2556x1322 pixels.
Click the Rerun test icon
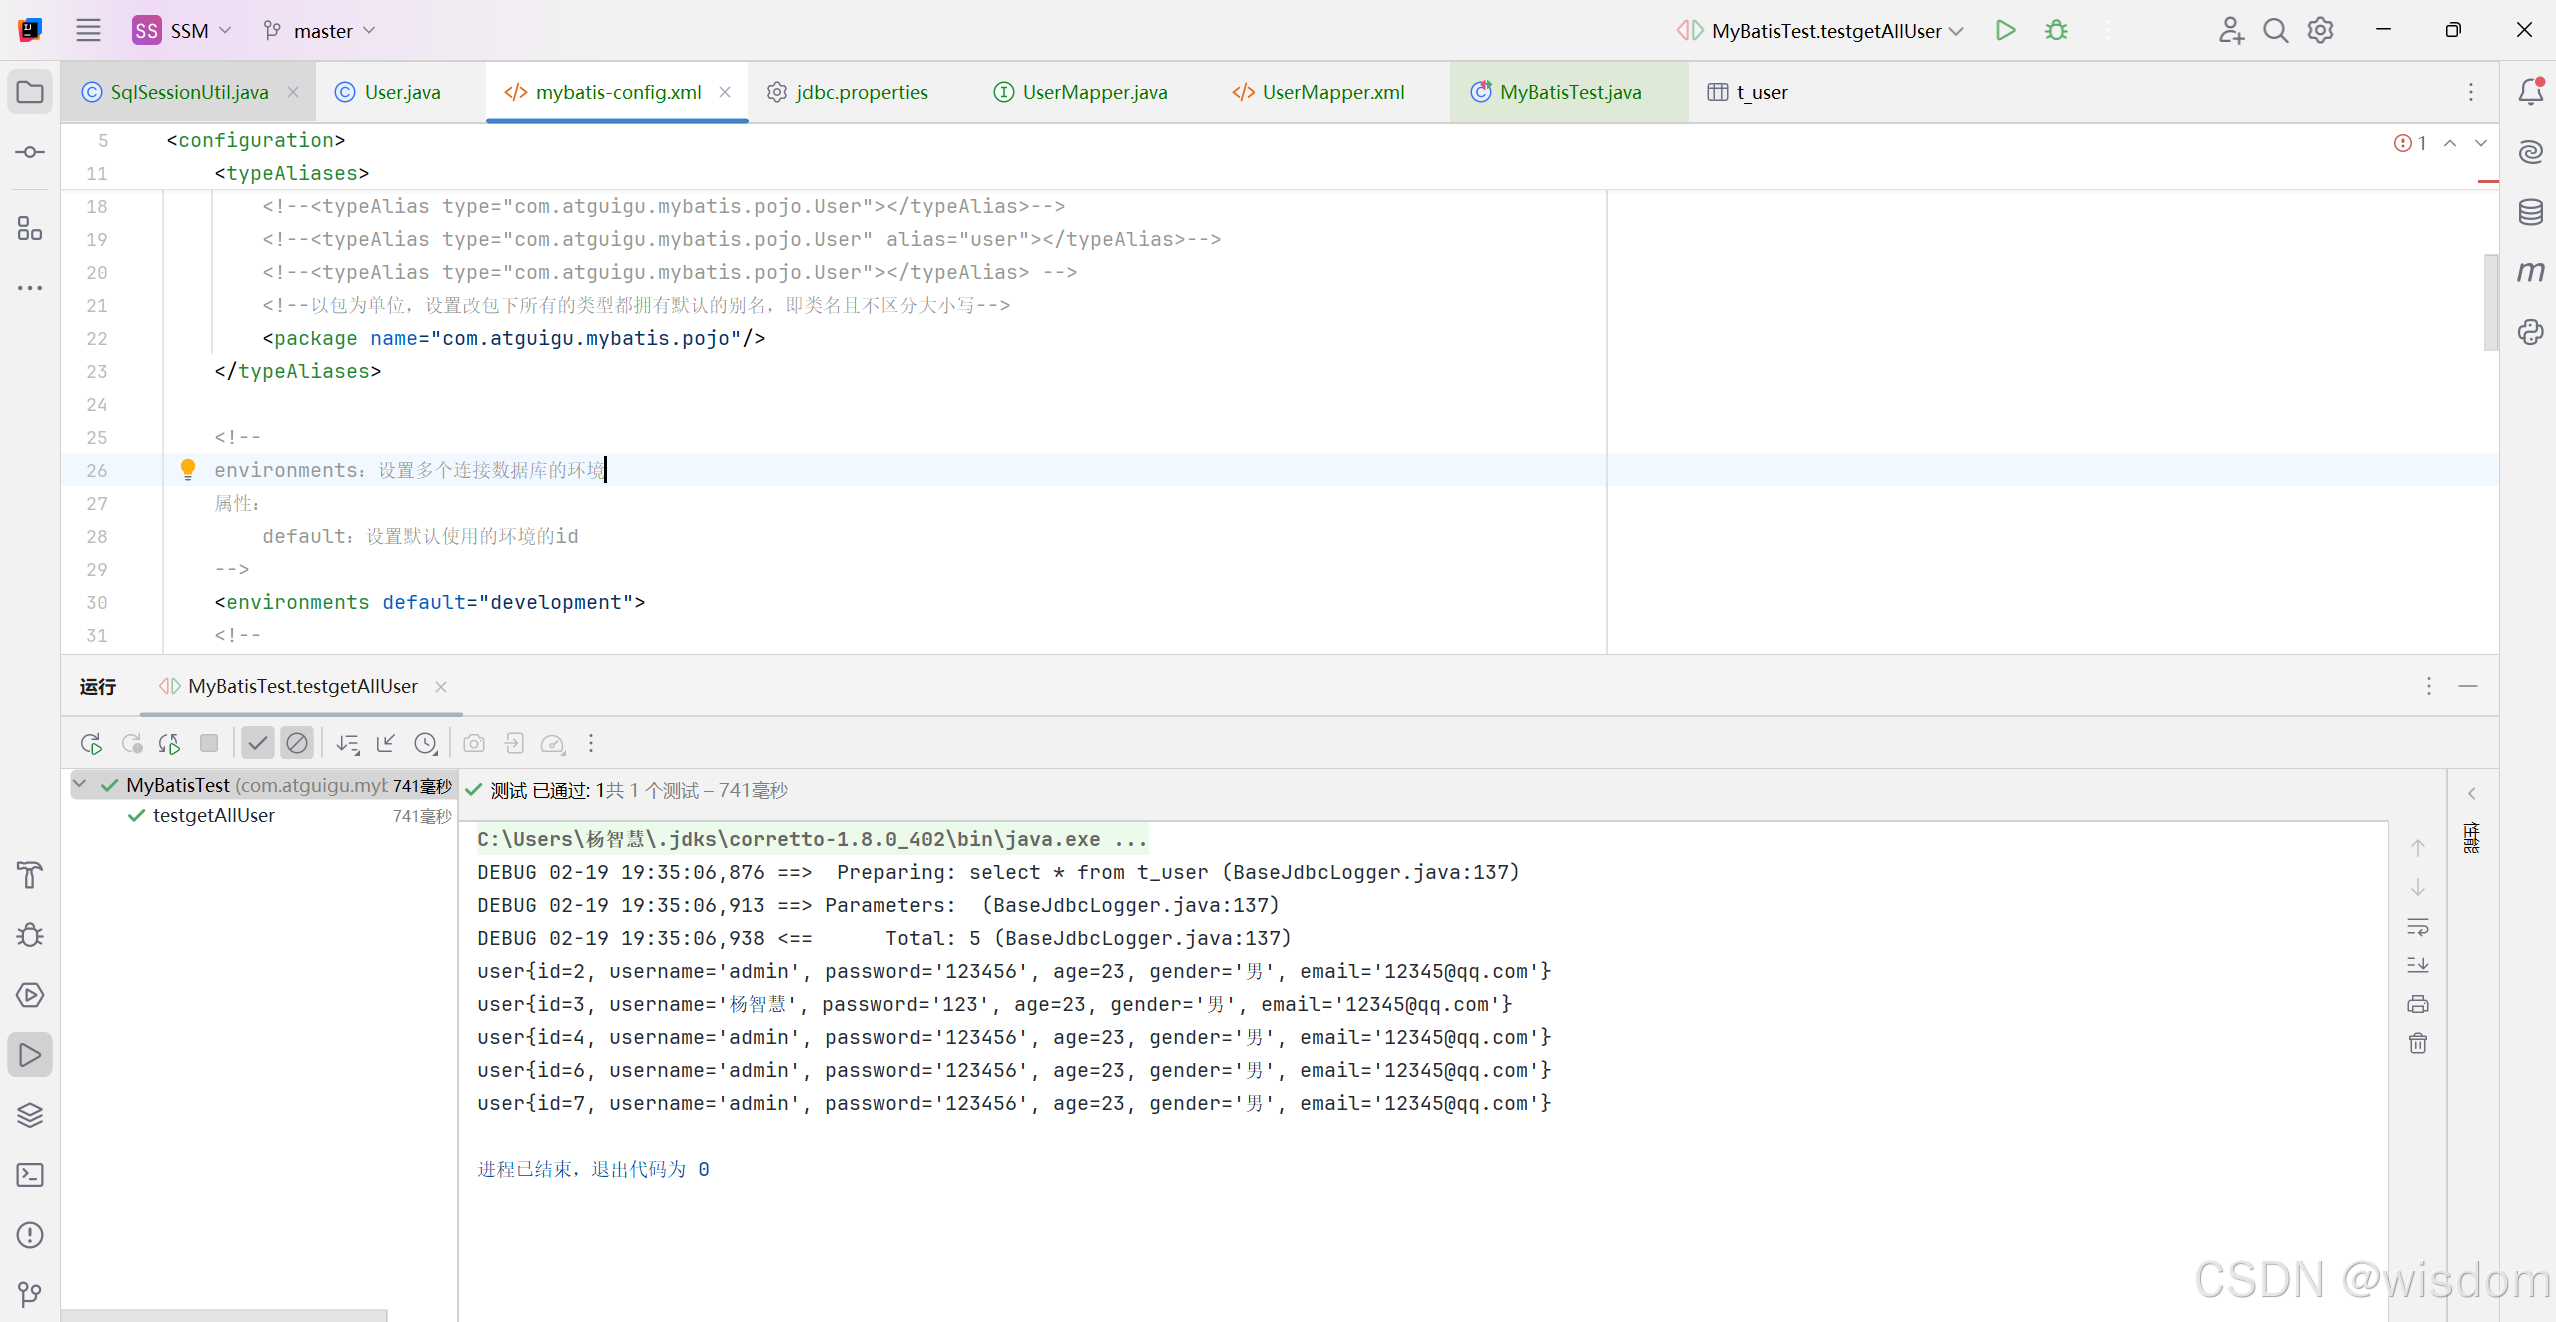pos(91,744)
